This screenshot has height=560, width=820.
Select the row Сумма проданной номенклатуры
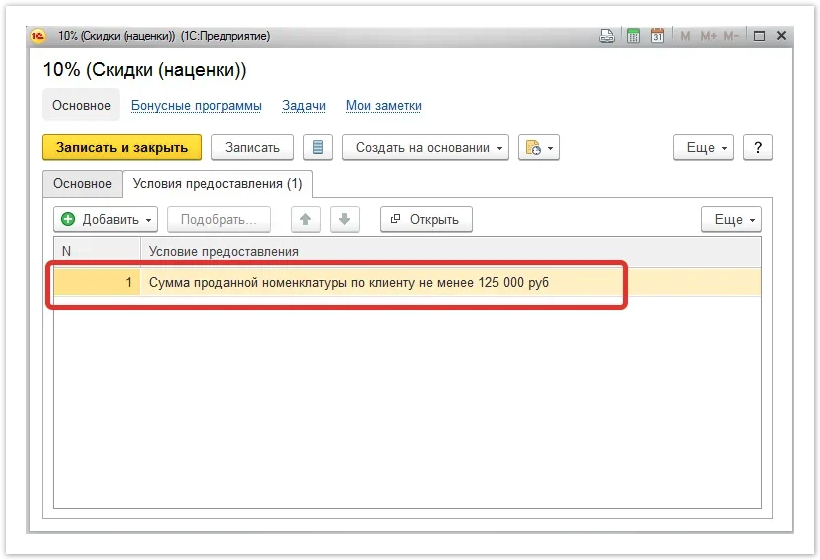[x=348, y=283]
